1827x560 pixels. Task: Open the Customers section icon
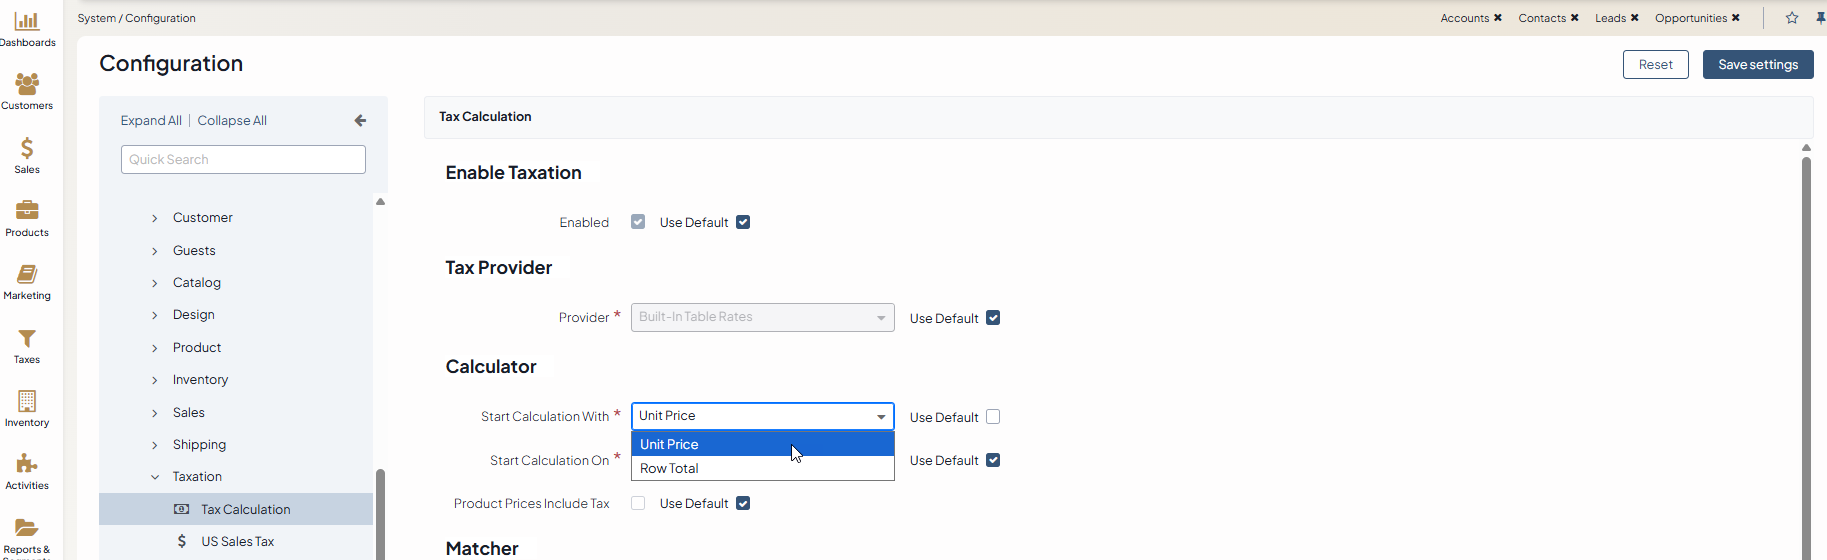click(x=27, y=84)
